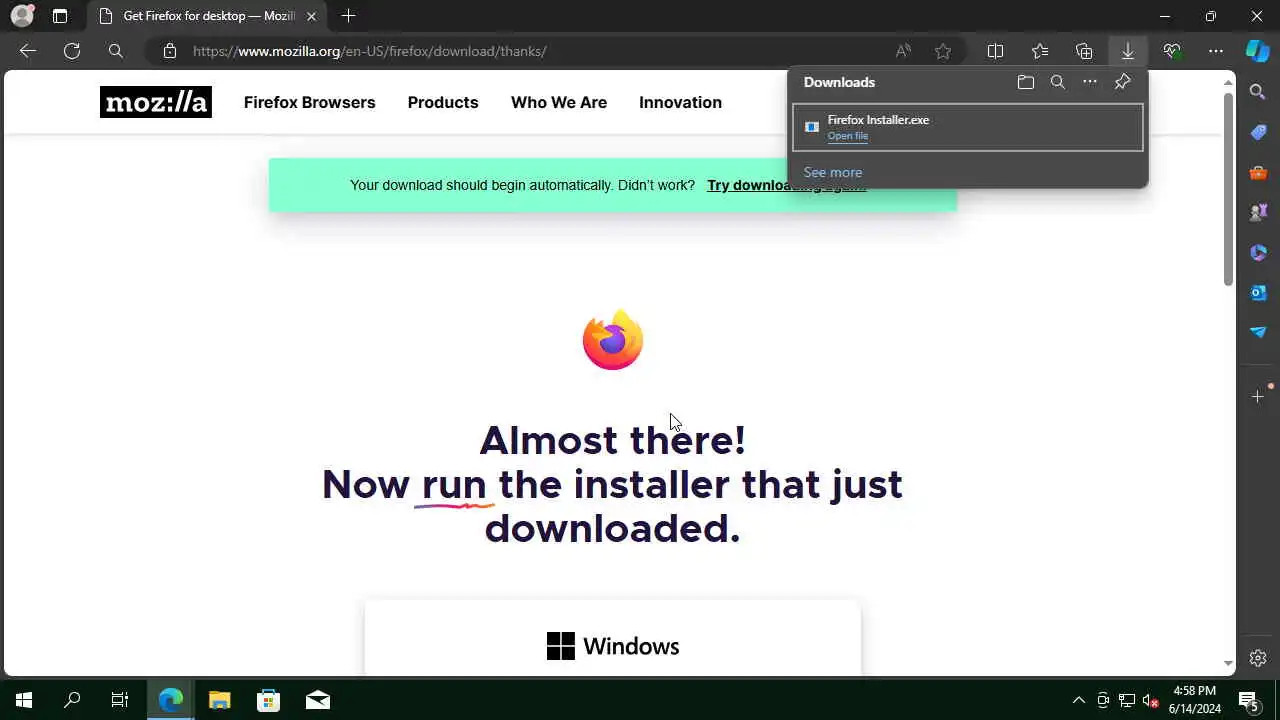Click Try downloading again link
Screen dimensions: 1280x720
(786, 185)
